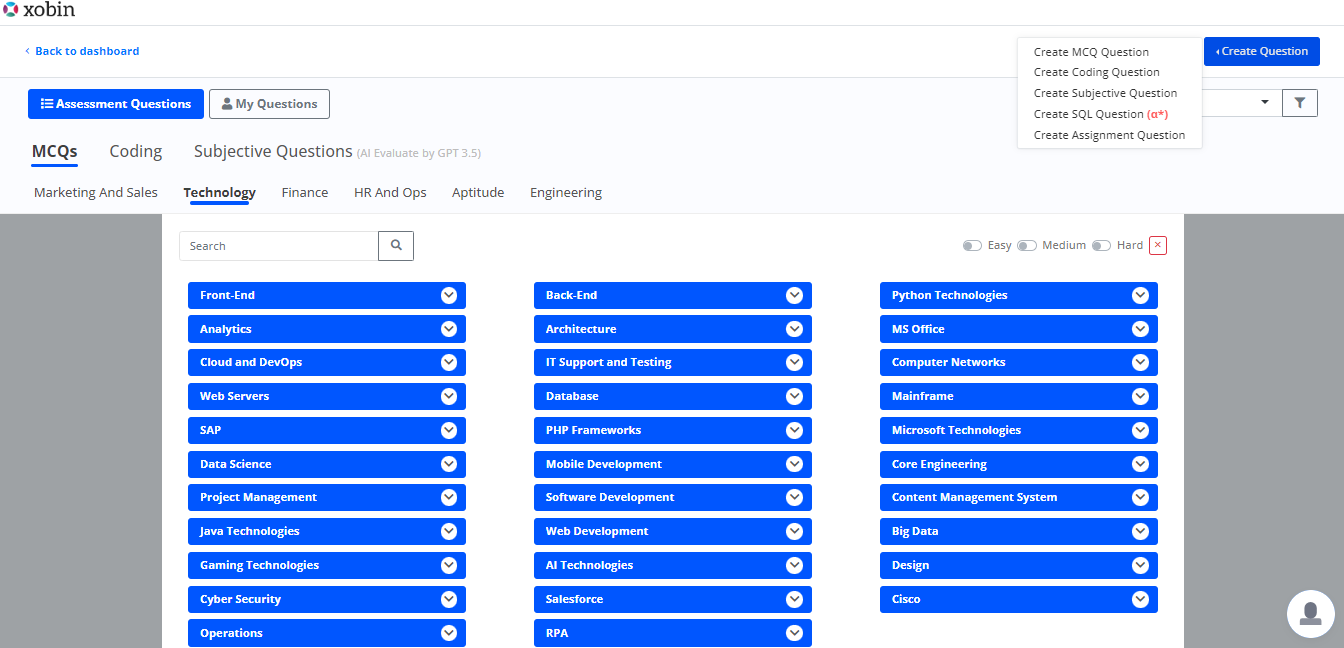Expand the Python Technologies category
This screenshot has height=648, width=1344.
point(1140,295)
